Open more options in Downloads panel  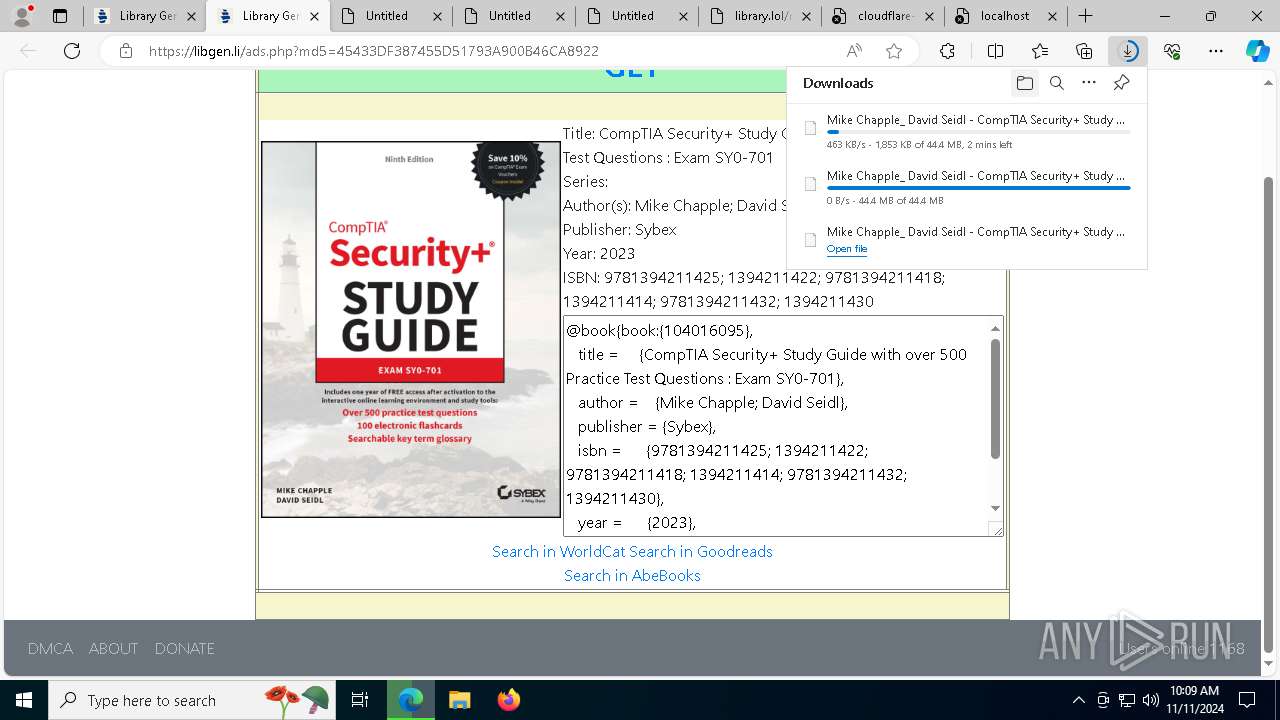tap(1089, 83)
